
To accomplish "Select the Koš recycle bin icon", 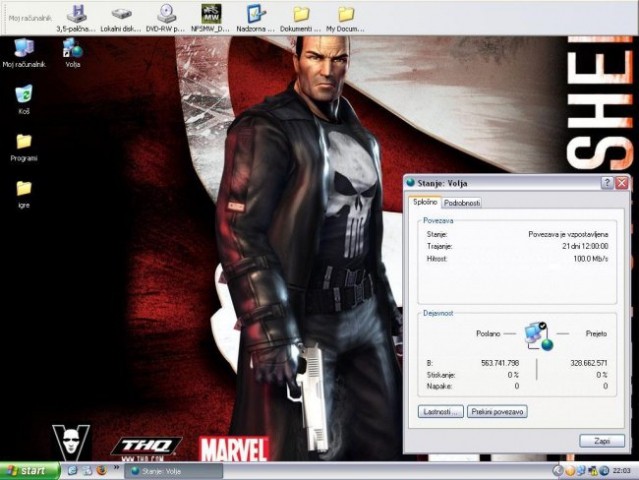I will (x=24, y=99).
